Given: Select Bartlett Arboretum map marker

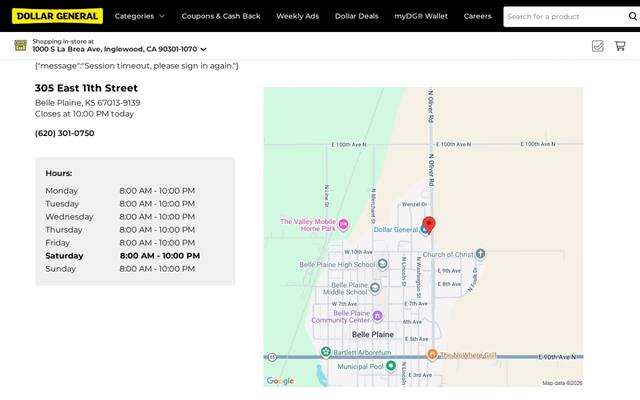Looking at the screenshot, I should [x=326, y=351].
